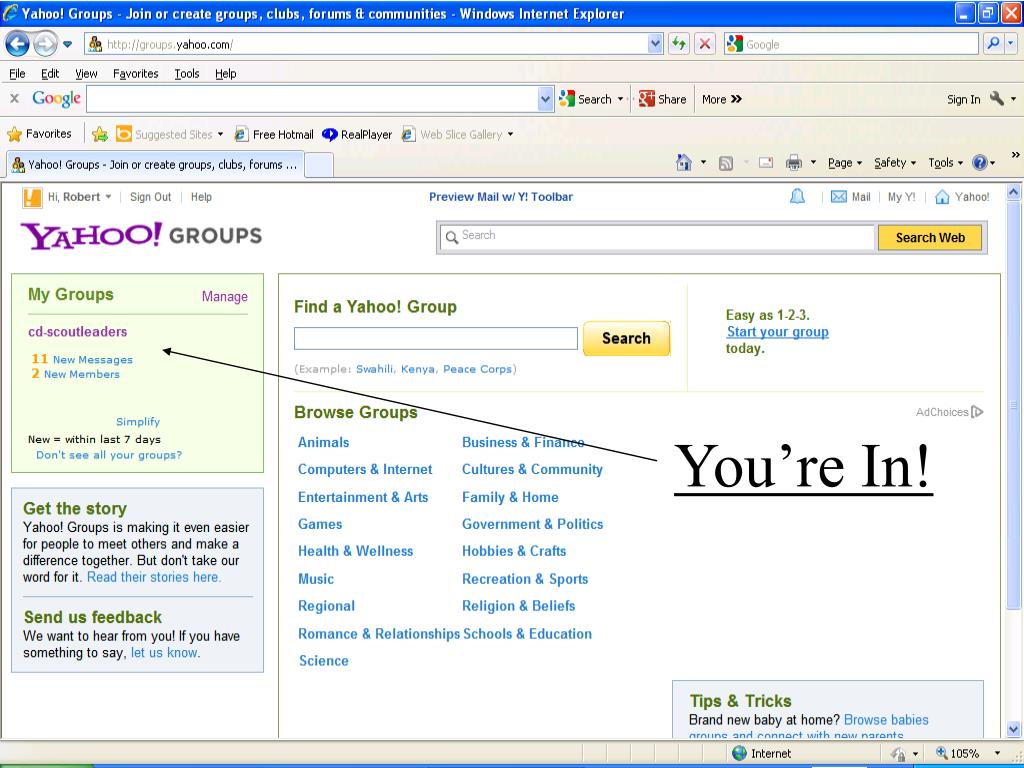The height and width of the screenshot is (768, 1024).
Task: Open the Suggested Sites dropdown
Action: point(220,135)
